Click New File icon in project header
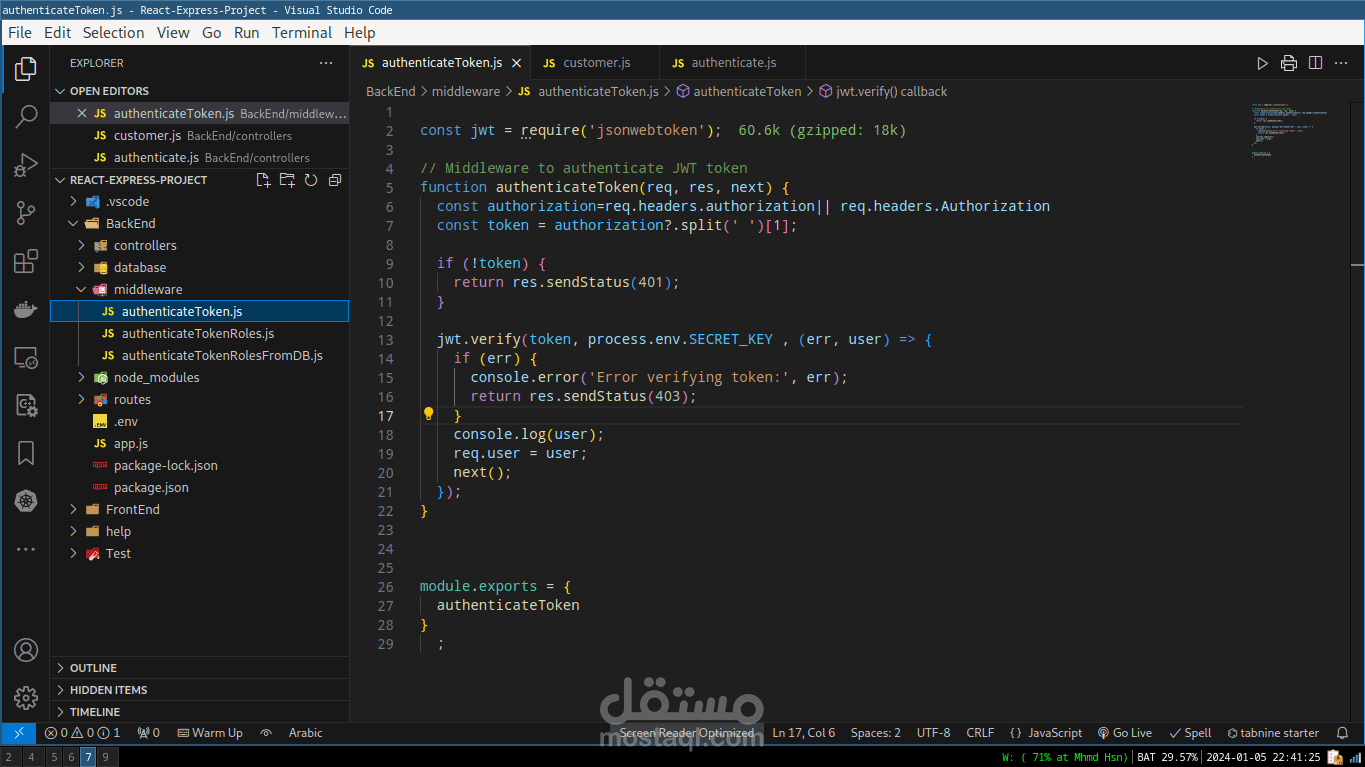Screen dimensions: 1365x767 [263, 180]
